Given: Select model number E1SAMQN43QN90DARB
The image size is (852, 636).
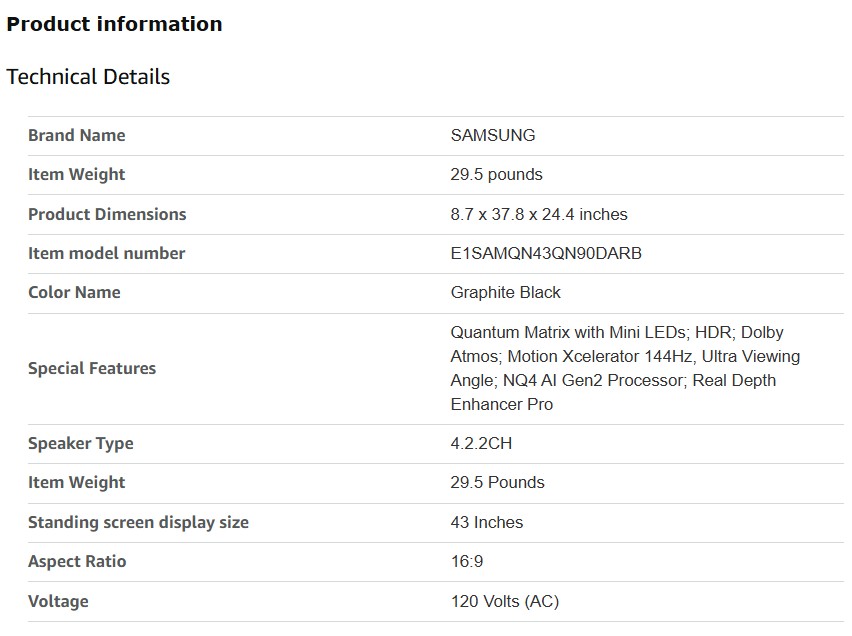Looking at the screenshot, I should (x=546, y=253).
